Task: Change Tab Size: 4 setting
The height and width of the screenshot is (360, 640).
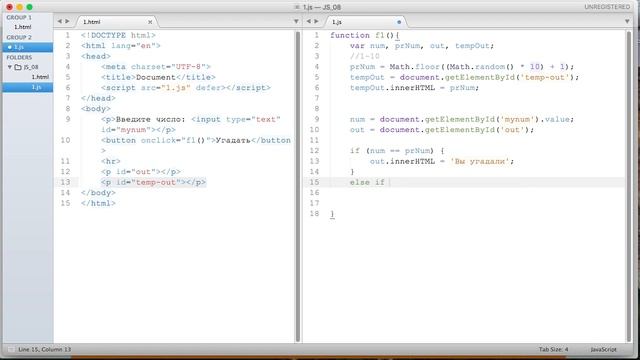Action: [x=553, y=349]
